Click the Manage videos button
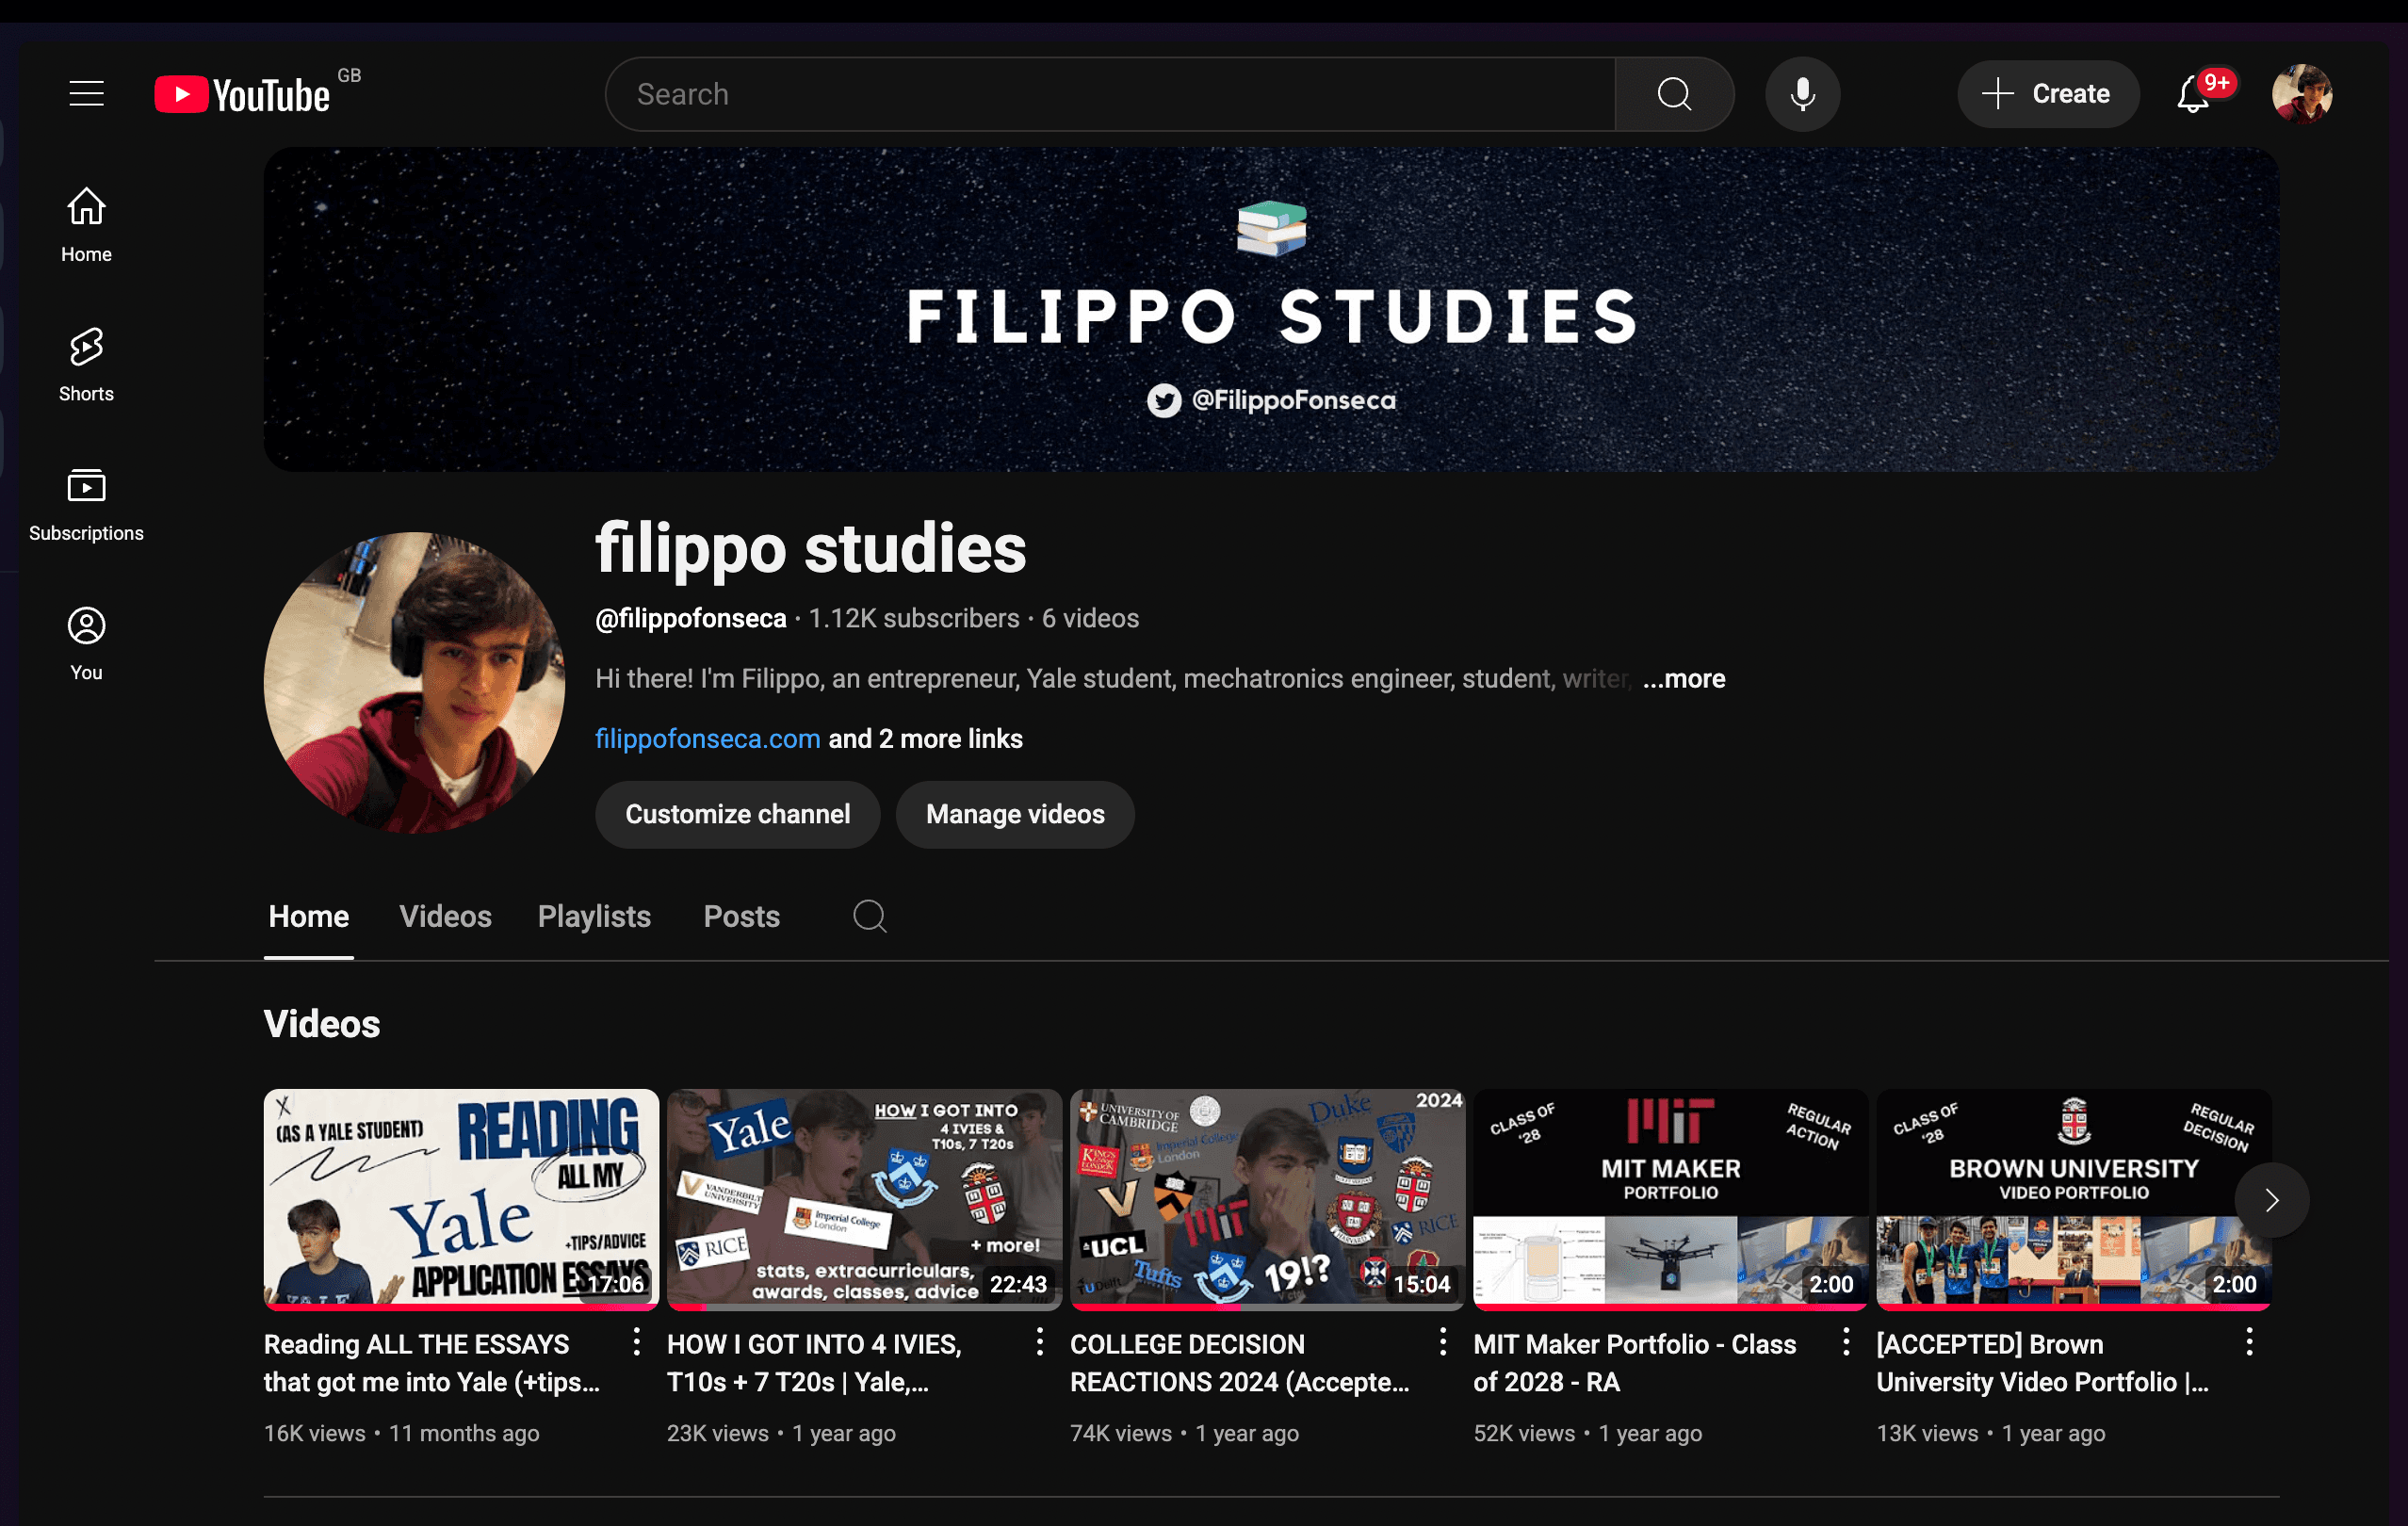The image size is (2408, 1526). pyautogui.click(x=1015, y=814)
